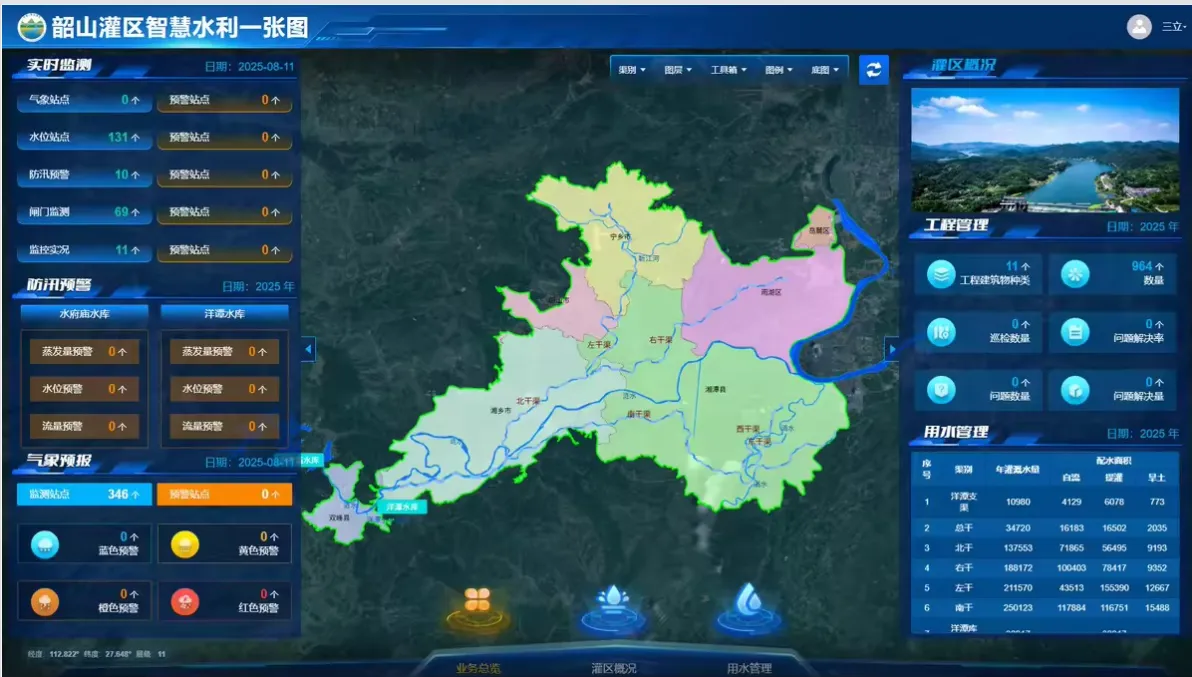Click 蒸发量预警 under 水府庙水库
Image resolution: width=1192 pixels, height=677 pixels.
[x=84, y=351]
